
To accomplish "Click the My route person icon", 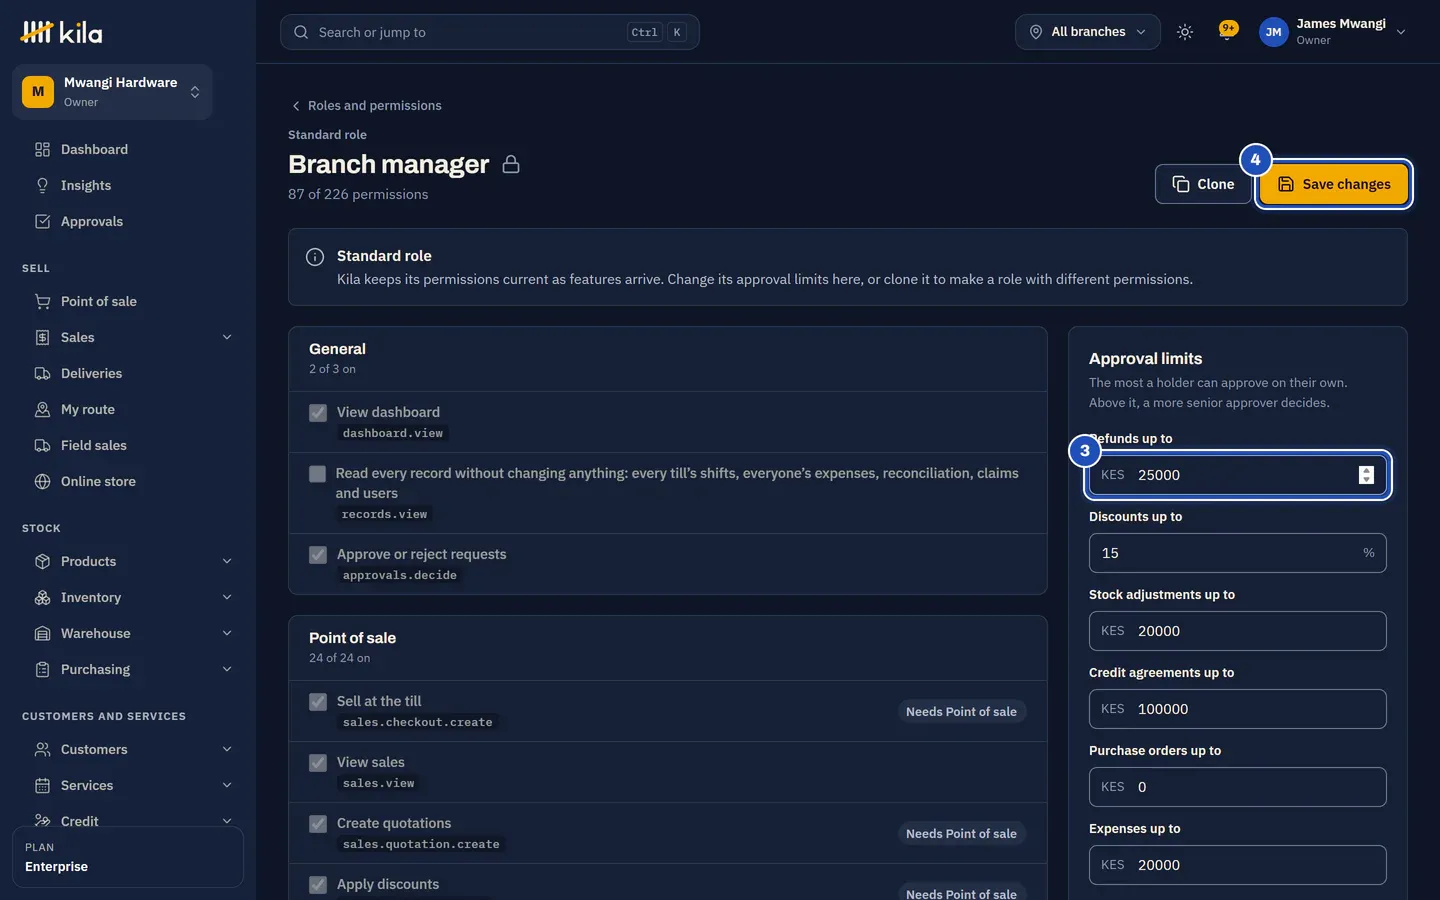I will 42,409.
